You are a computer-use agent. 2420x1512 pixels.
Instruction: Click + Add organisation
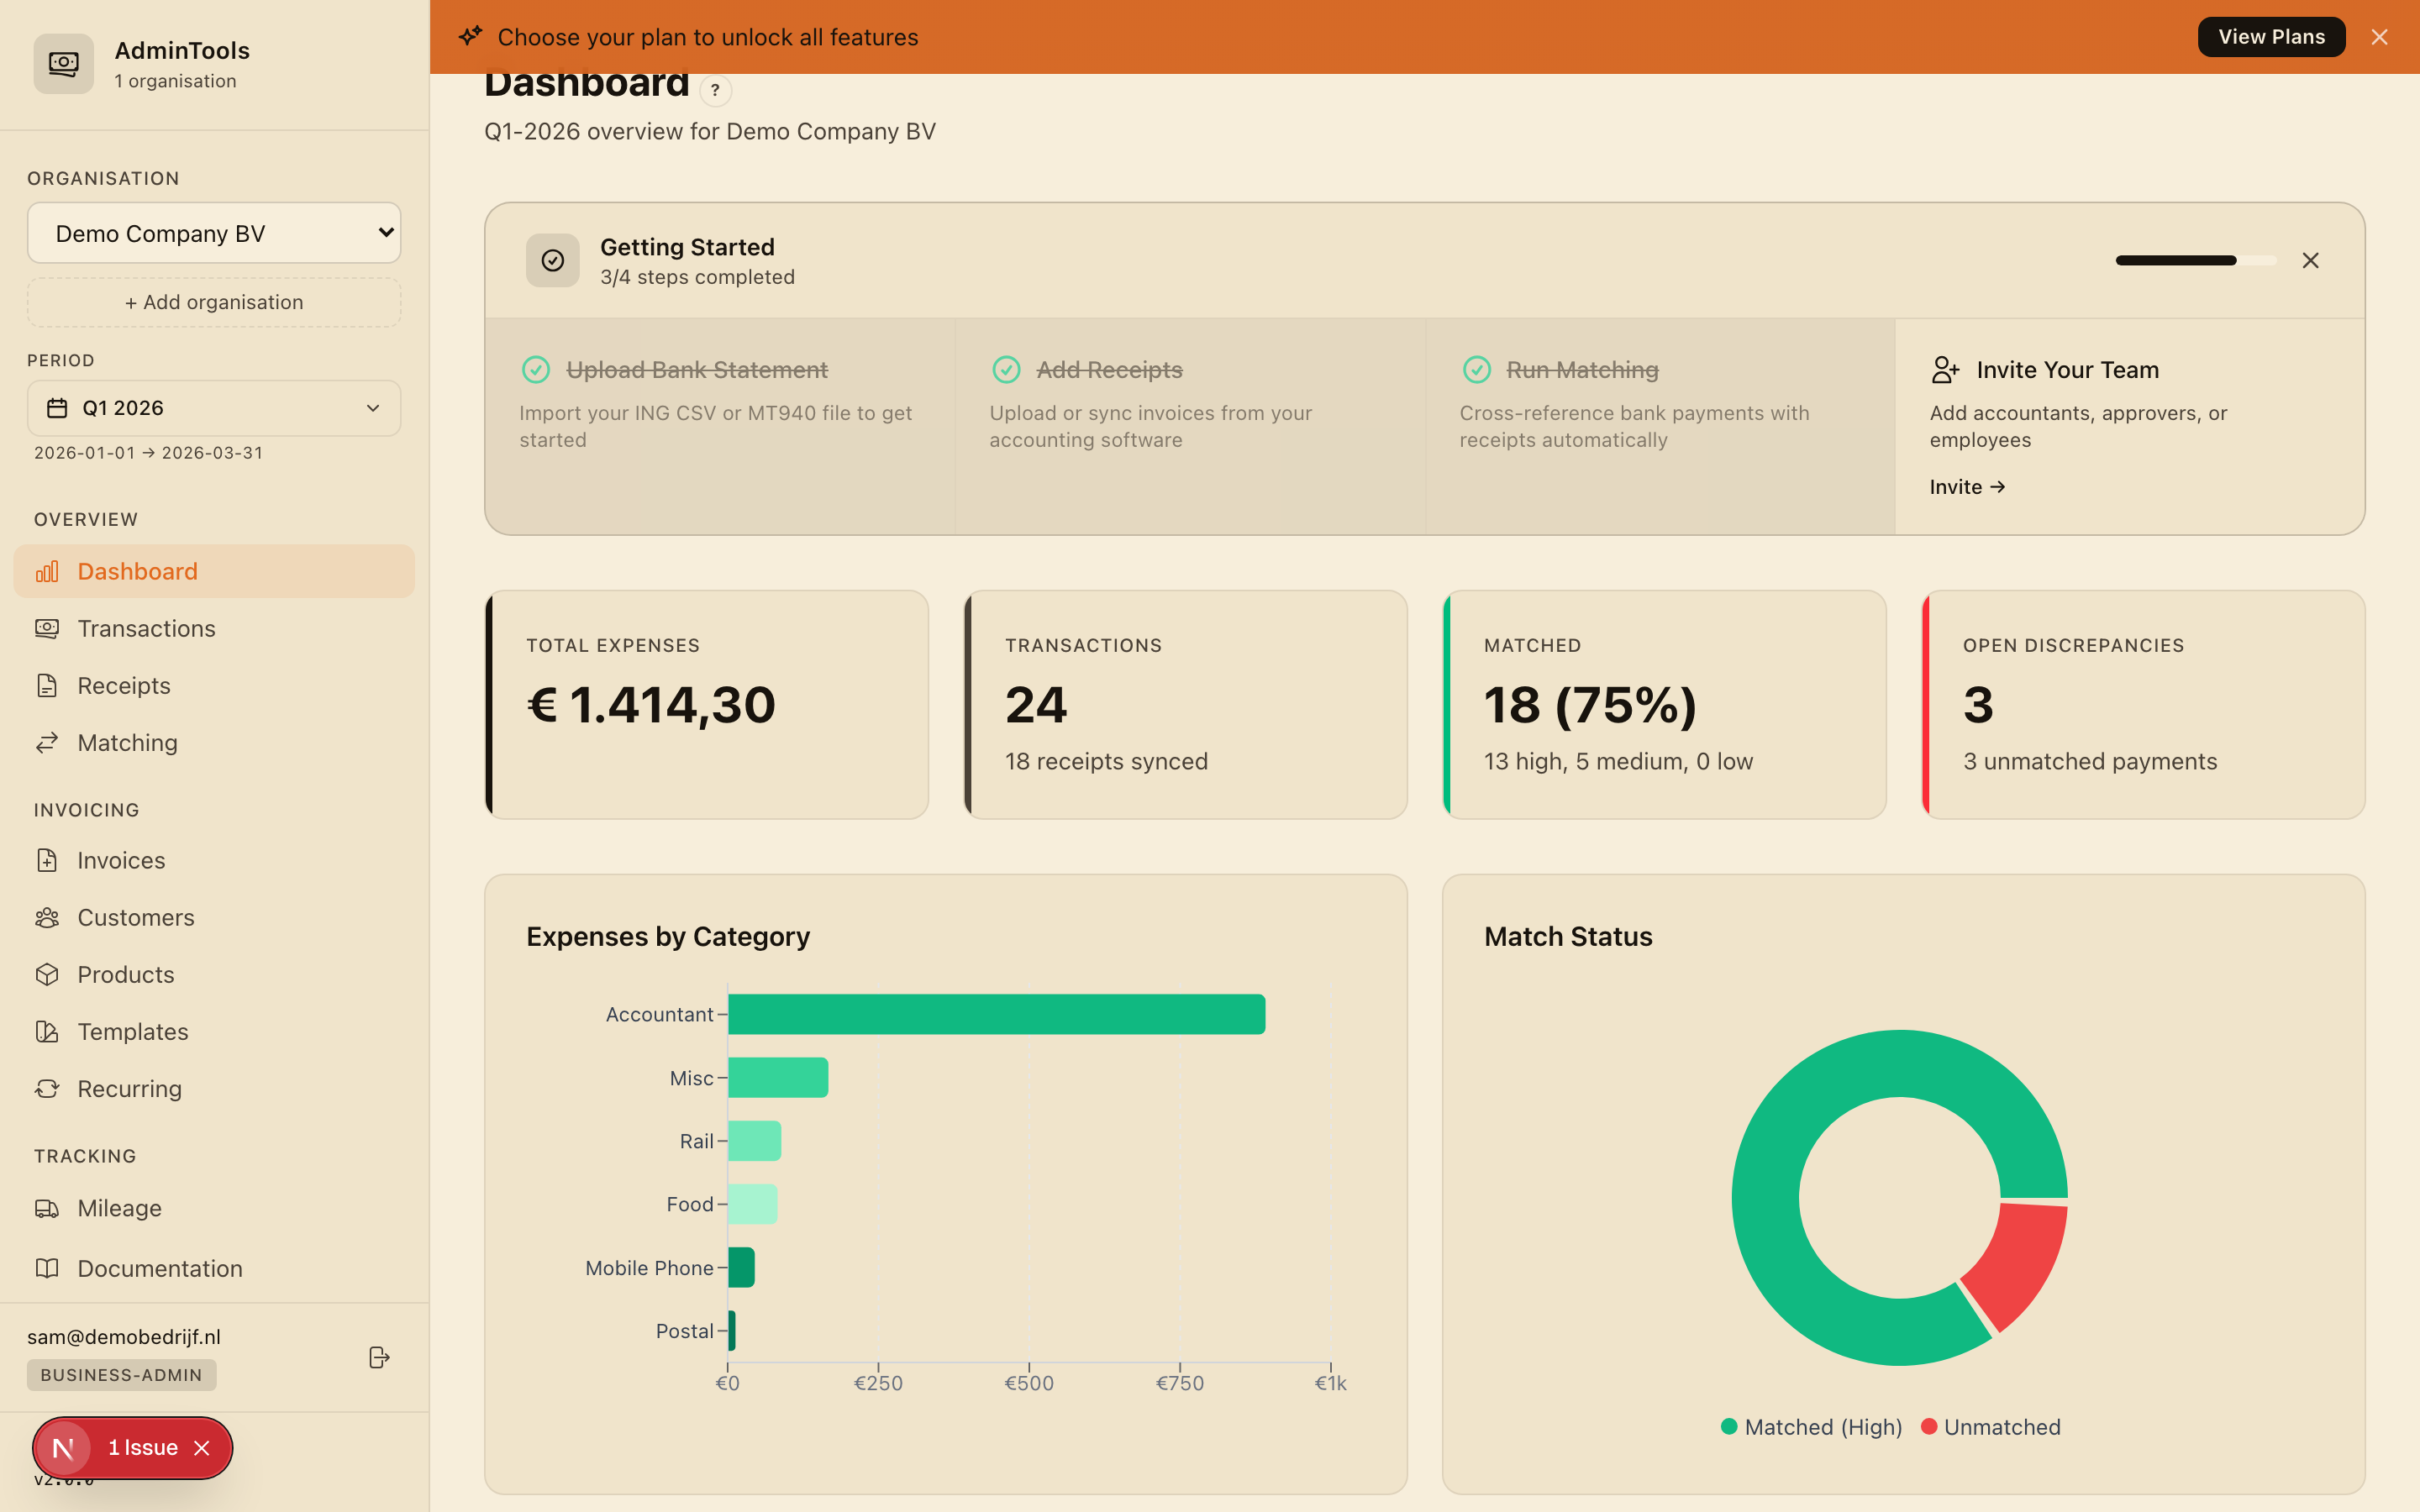coord(214,302)
